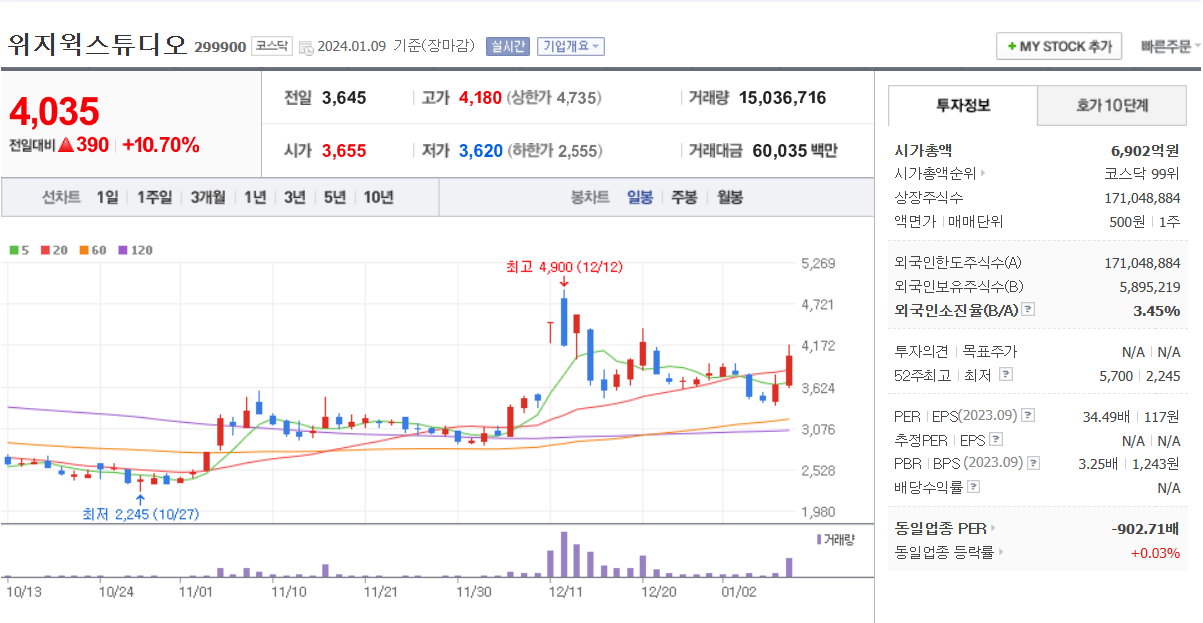Click help icon beside 배당수익률
Screen dimensions: 1203x623
coord(974,487)
